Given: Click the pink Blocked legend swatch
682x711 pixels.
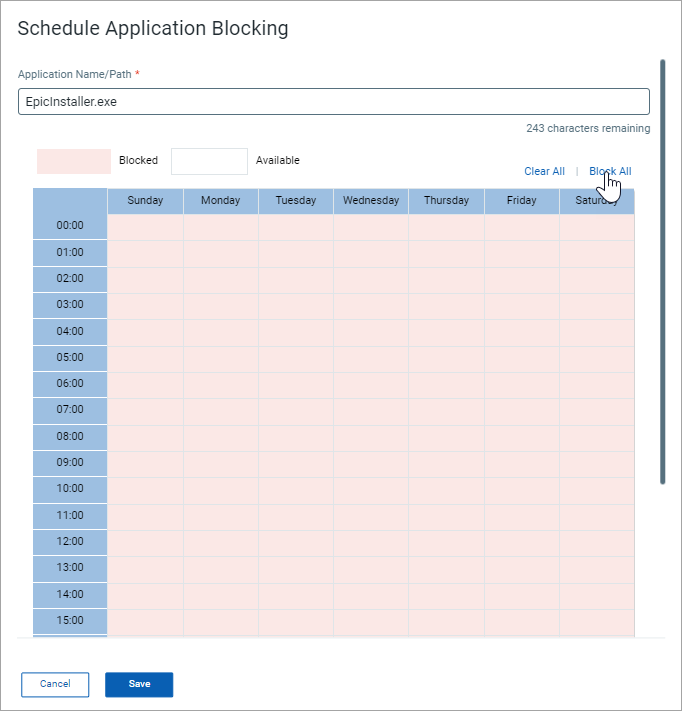Looking at the screenshot, I should click(x=74, y=161).
